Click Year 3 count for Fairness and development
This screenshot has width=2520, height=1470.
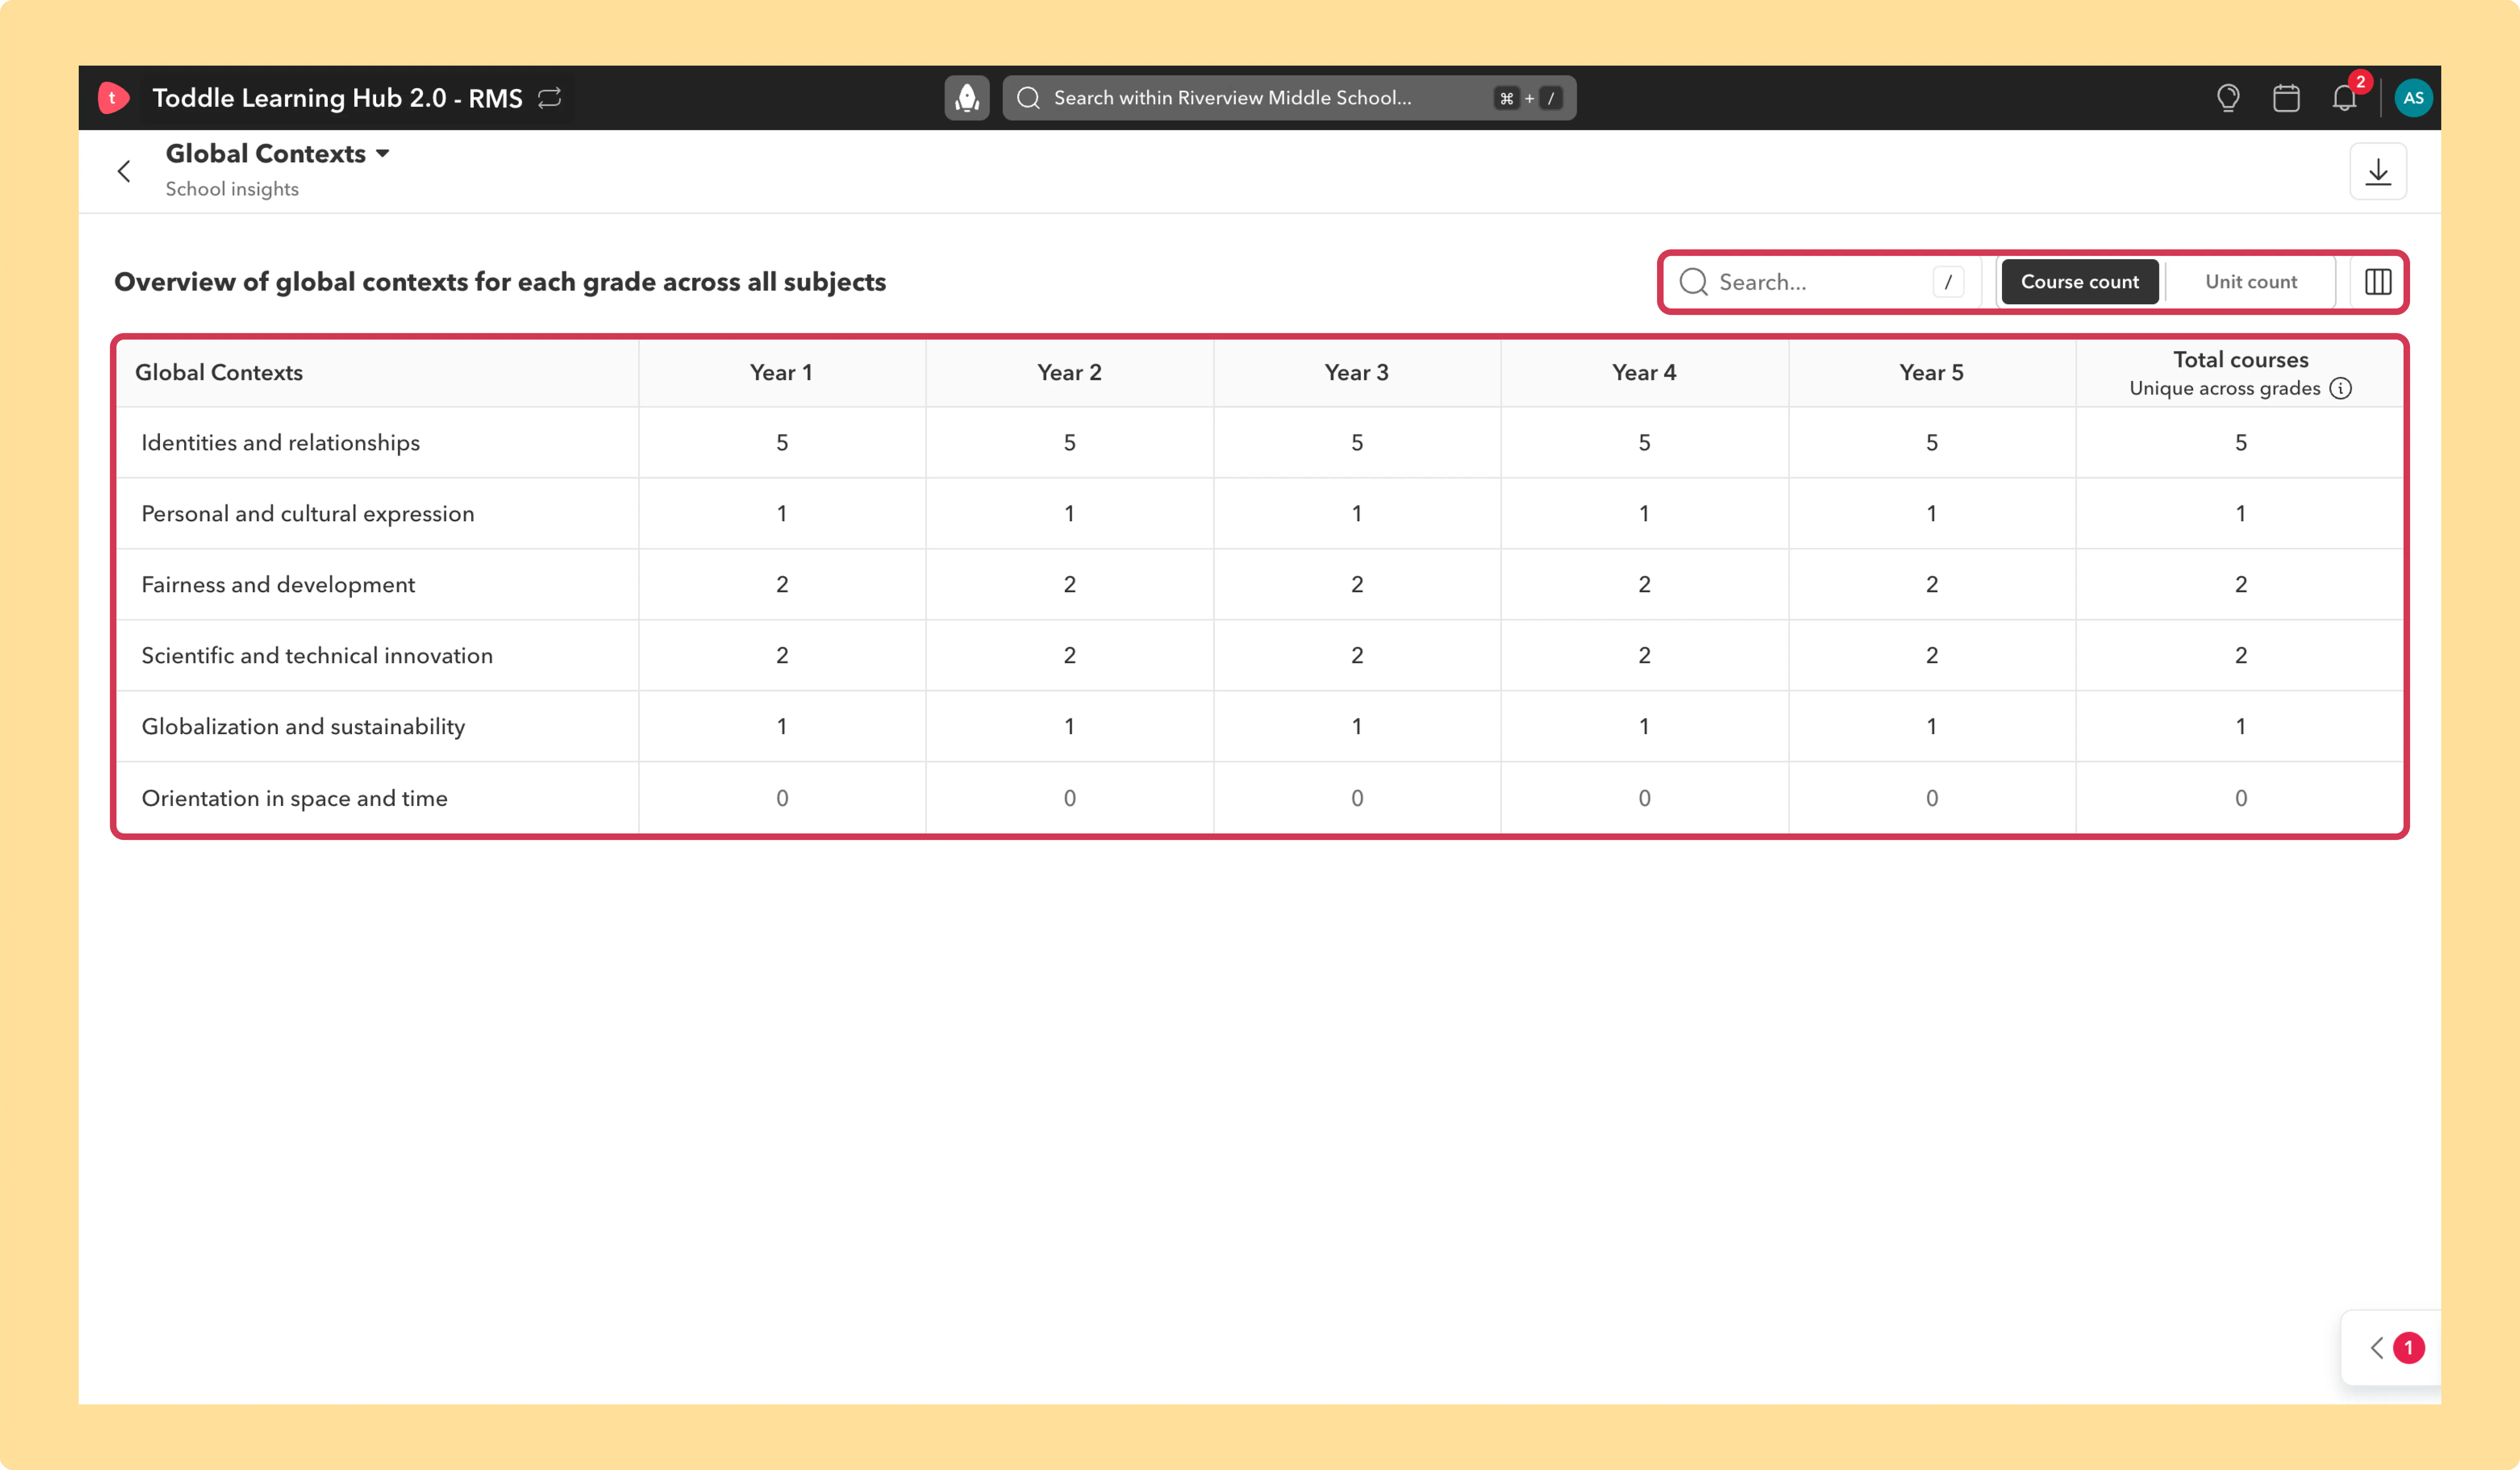click(x=1357, y=584)
